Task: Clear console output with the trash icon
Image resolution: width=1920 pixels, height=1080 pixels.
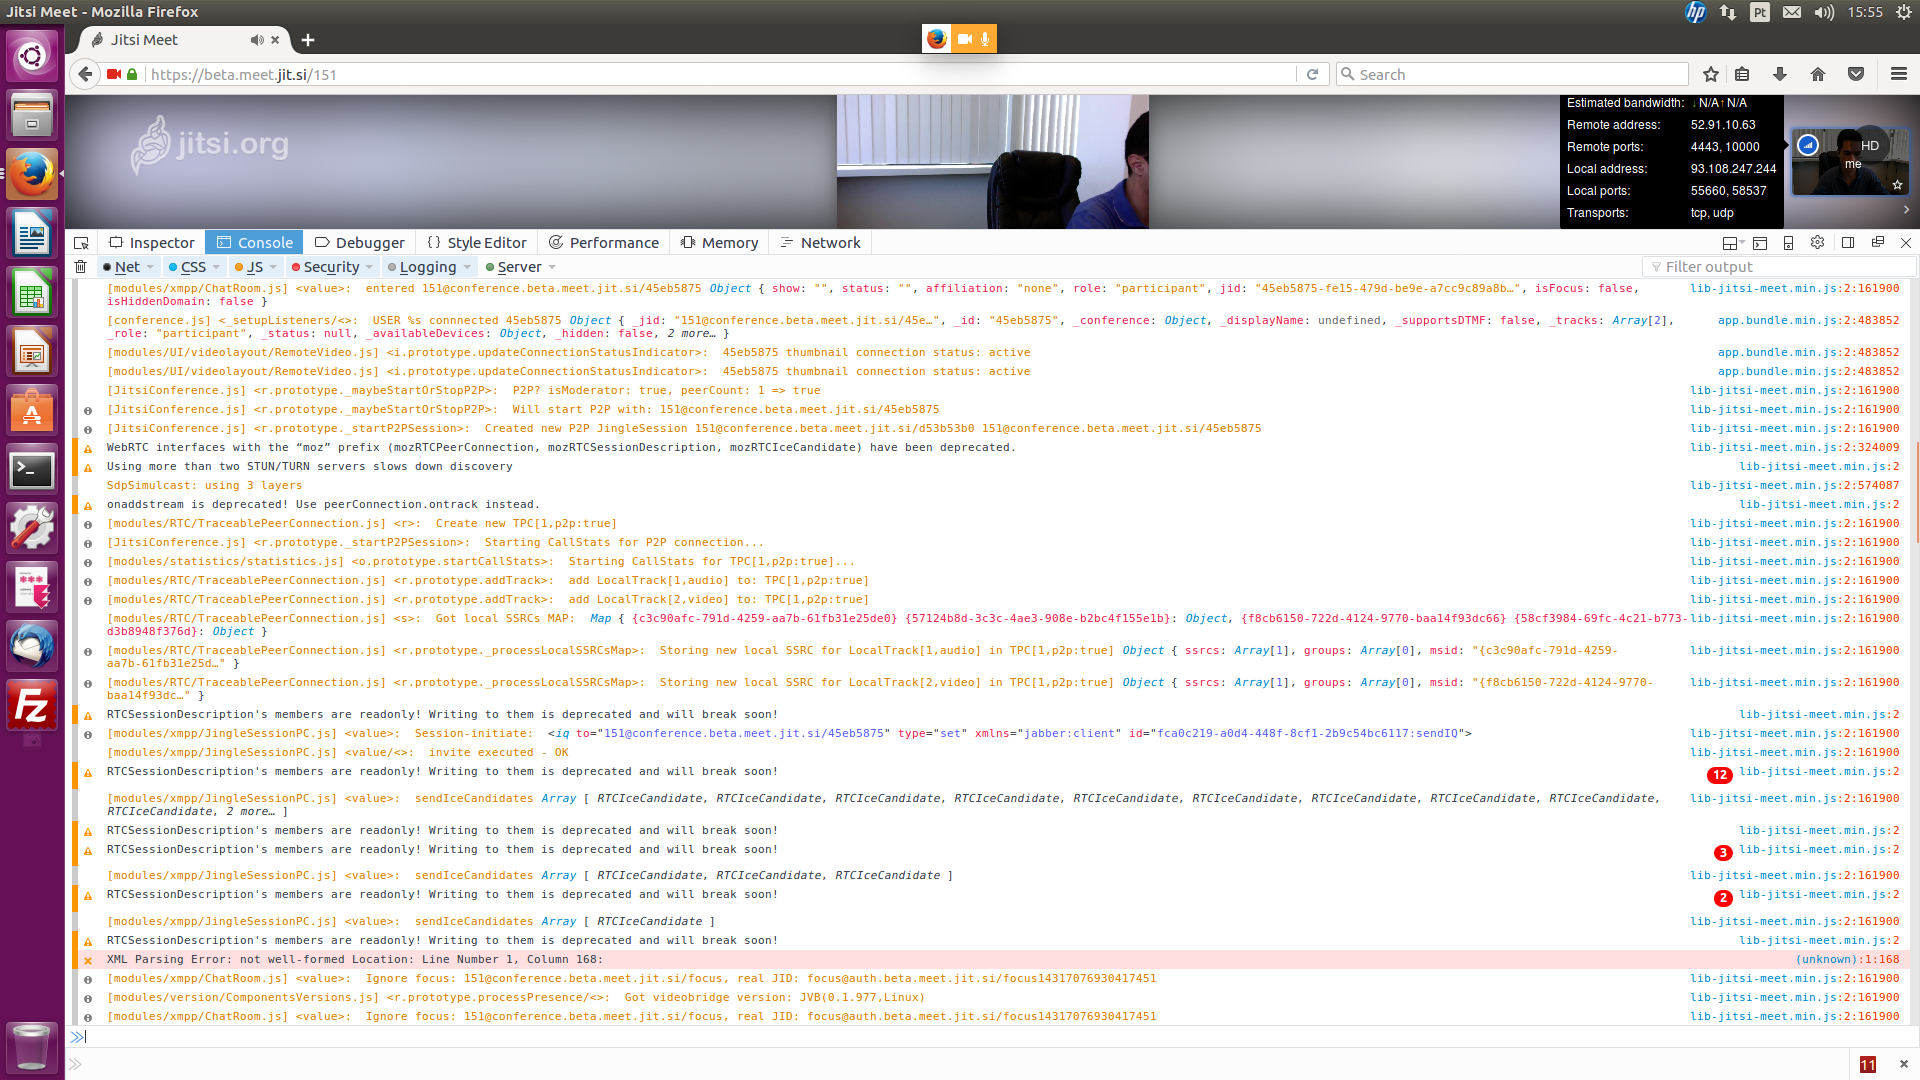Action: click(x=81, y=267)
